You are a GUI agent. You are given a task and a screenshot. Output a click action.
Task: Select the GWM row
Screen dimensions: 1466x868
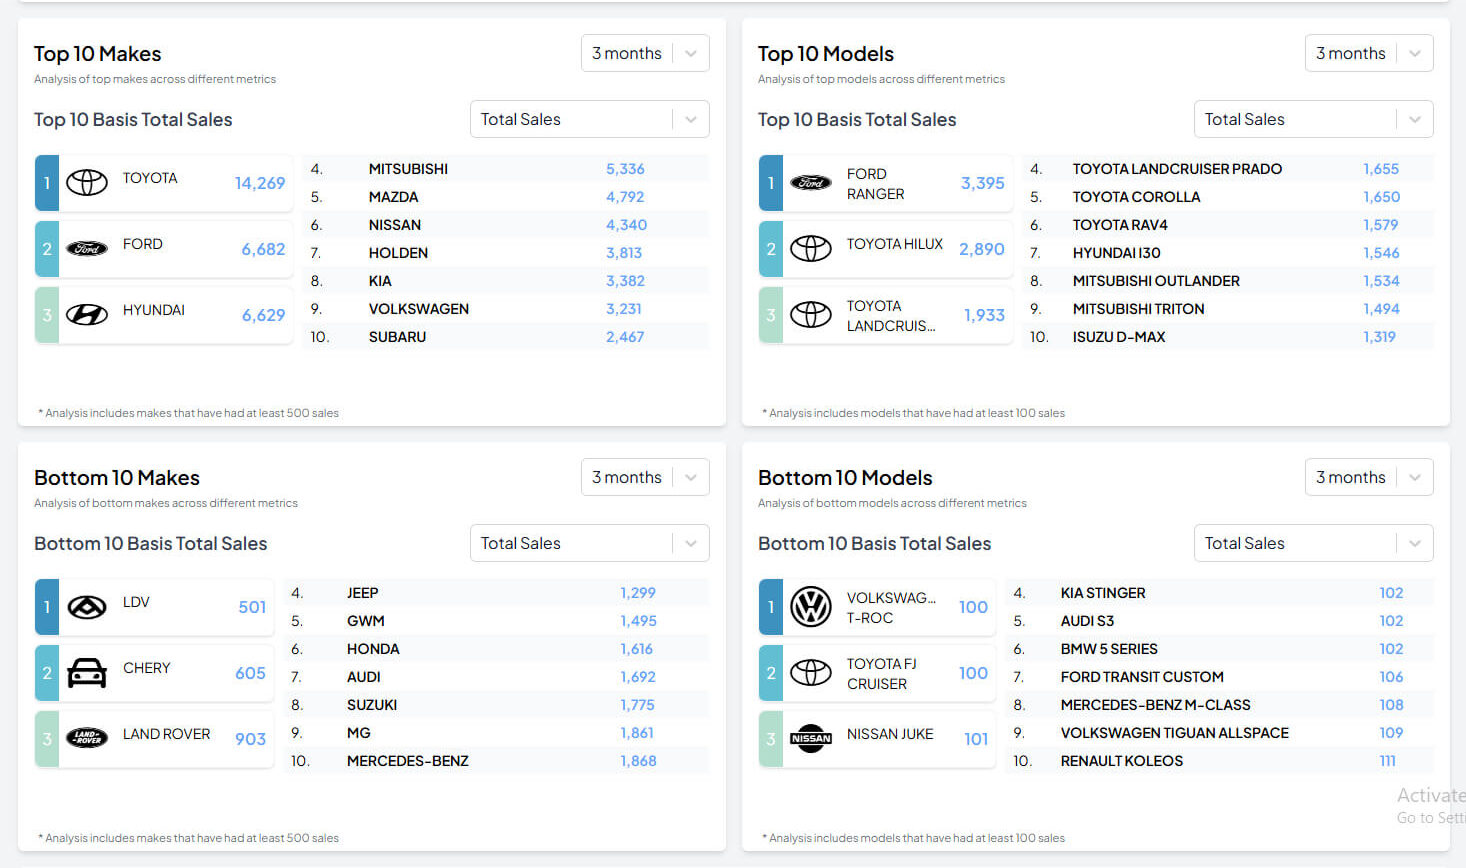click(496, 621)
